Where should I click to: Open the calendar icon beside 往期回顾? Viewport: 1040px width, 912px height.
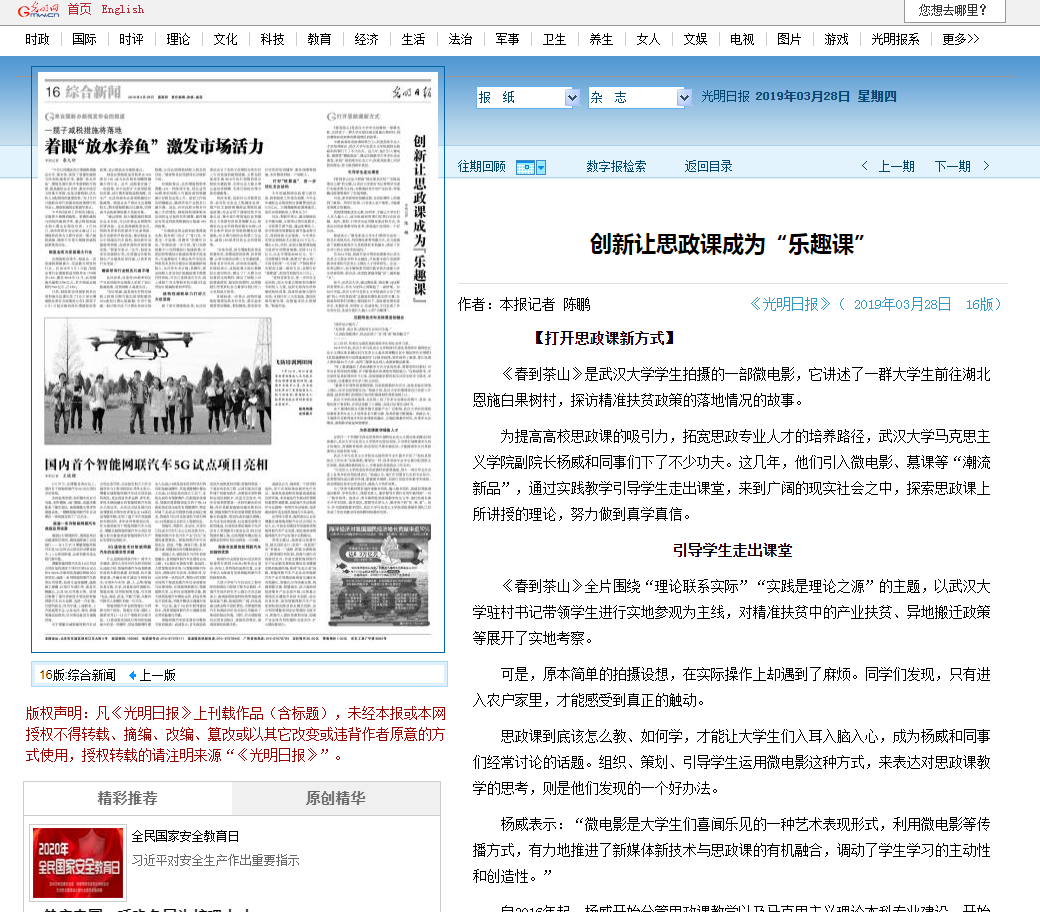pyautogui.click(x=525, y=167)
